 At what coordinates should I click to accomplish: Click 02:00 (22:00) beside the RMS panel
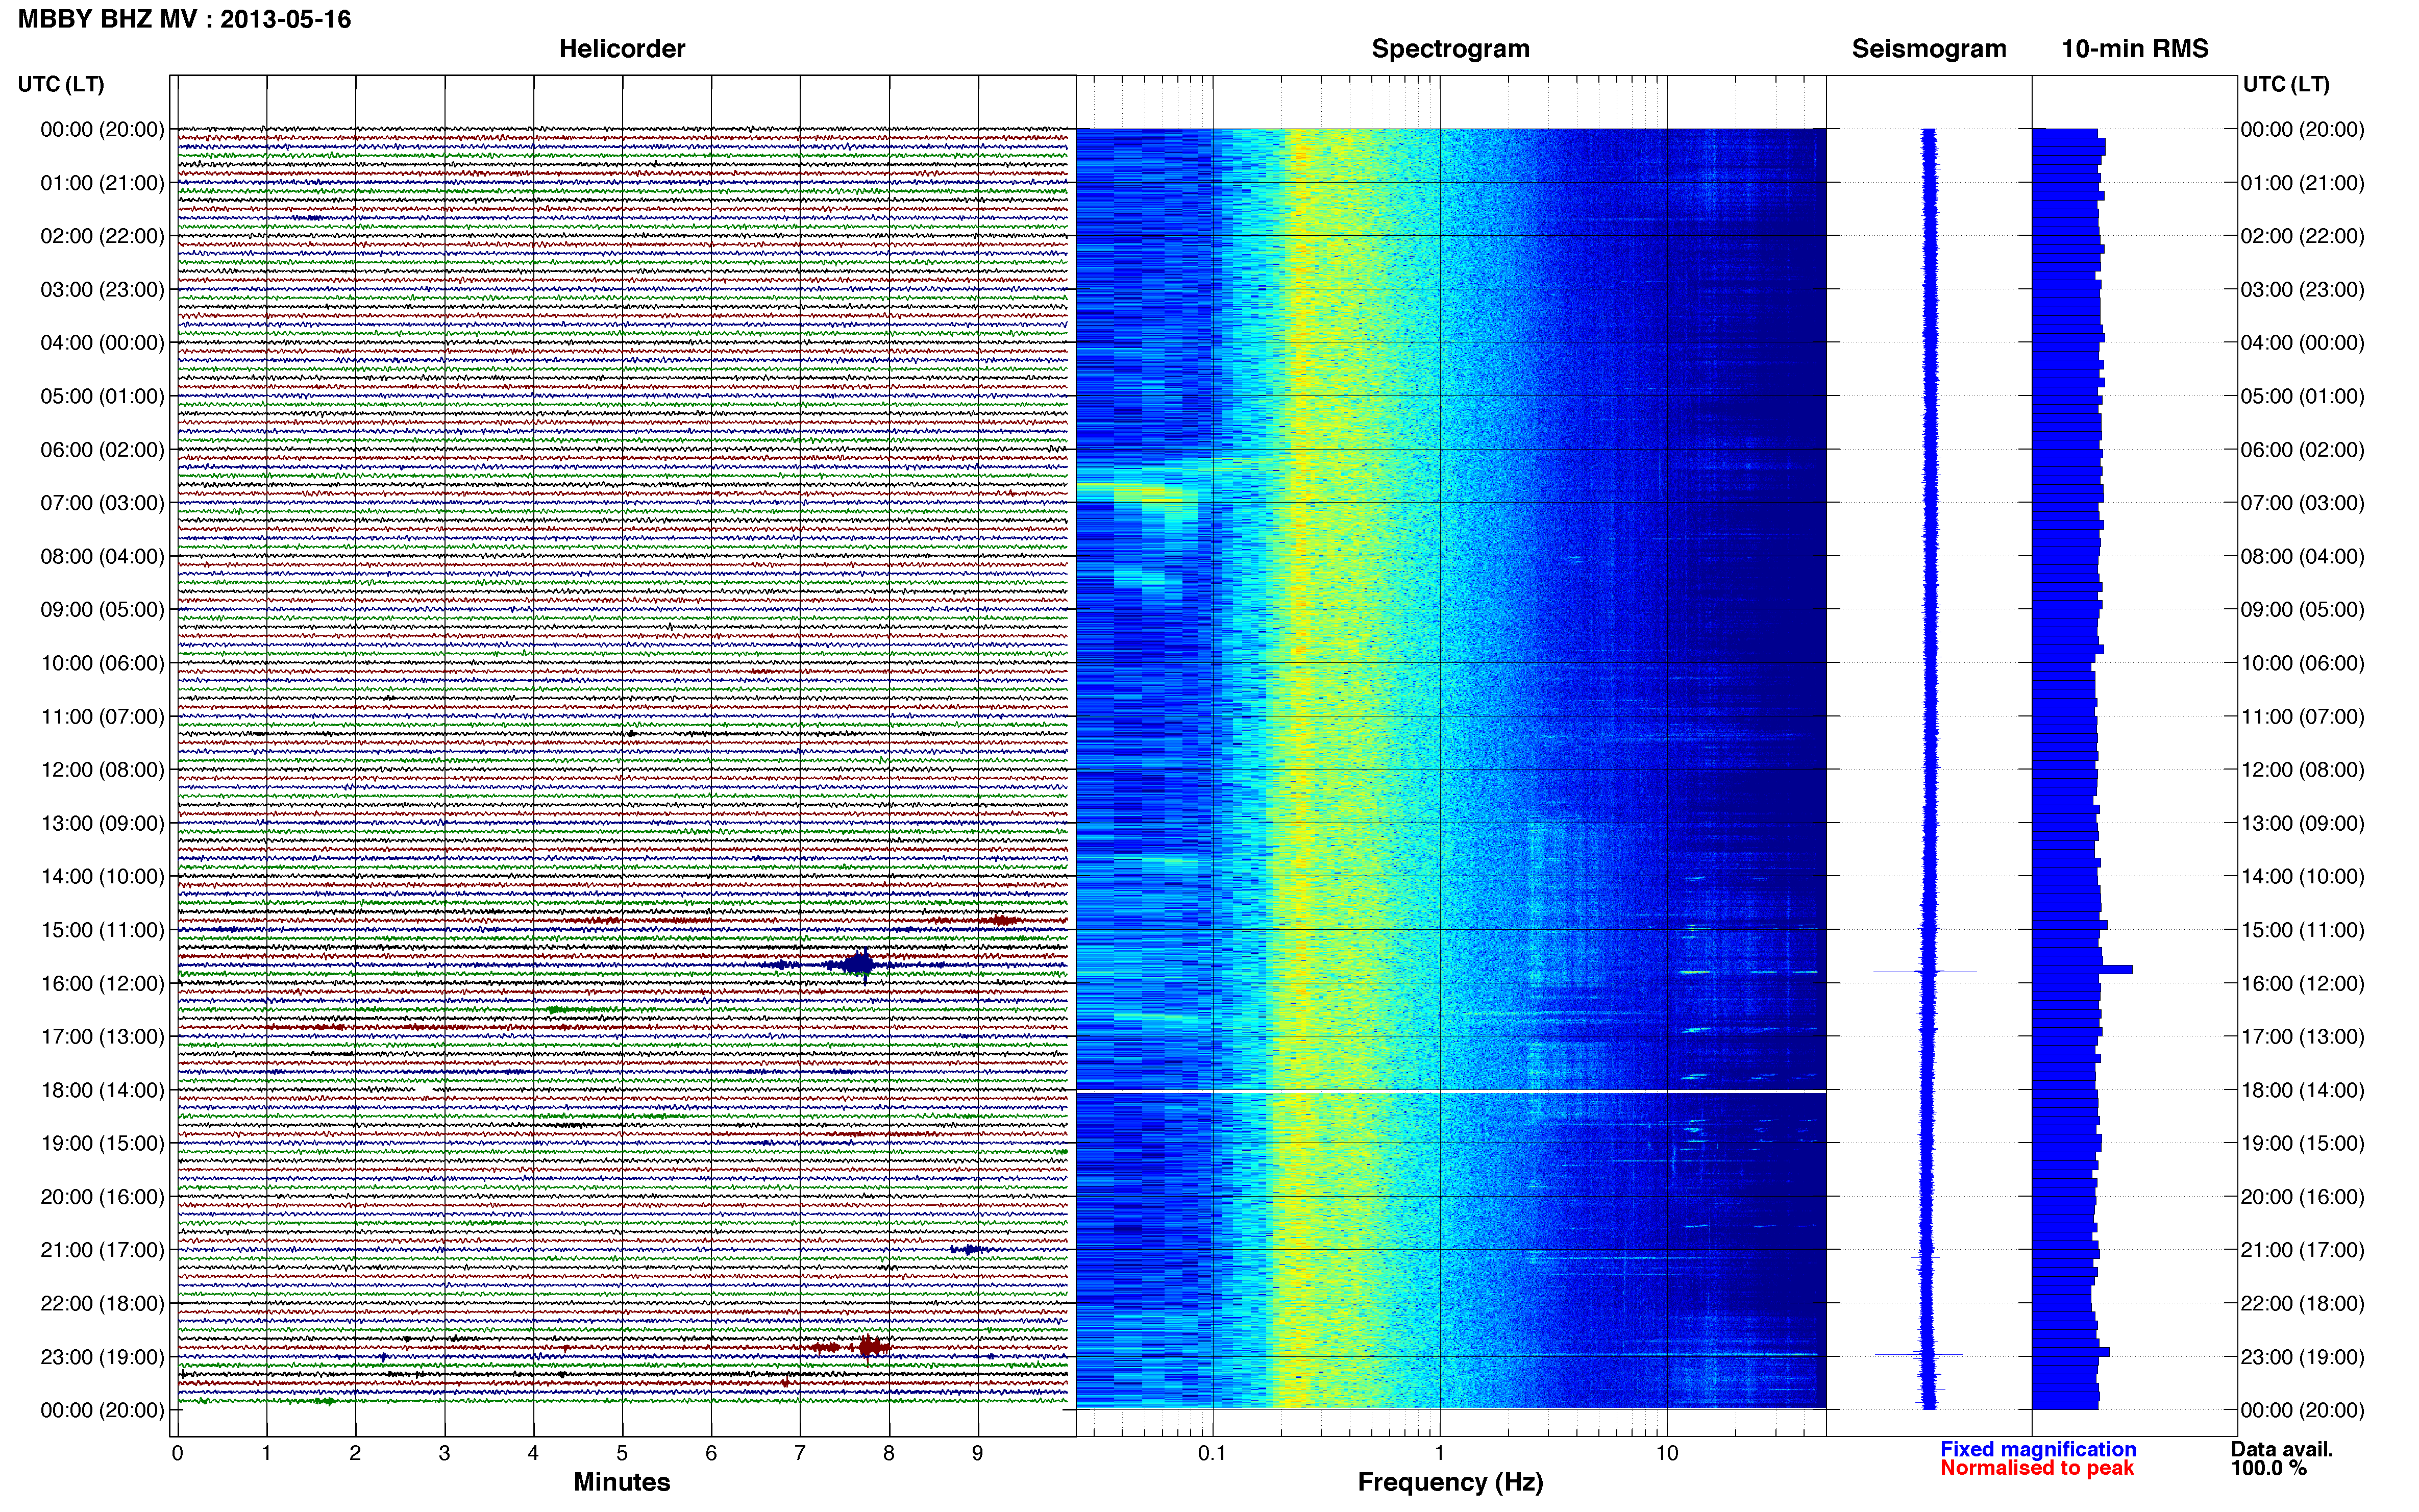click(2302, 236)
